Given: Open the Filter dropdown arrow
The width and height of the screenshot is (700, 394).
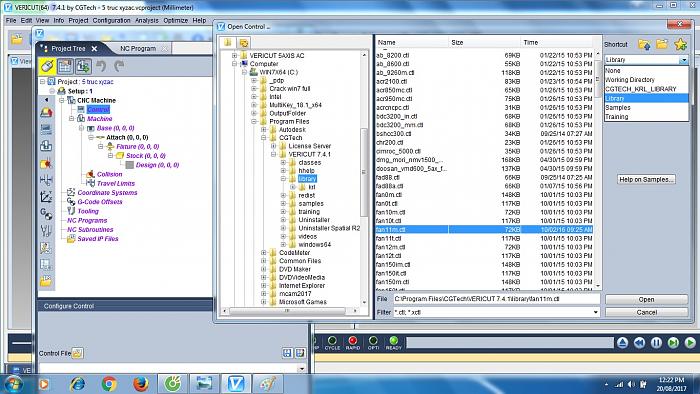Looking at the screenshot, I should [596, 312].
